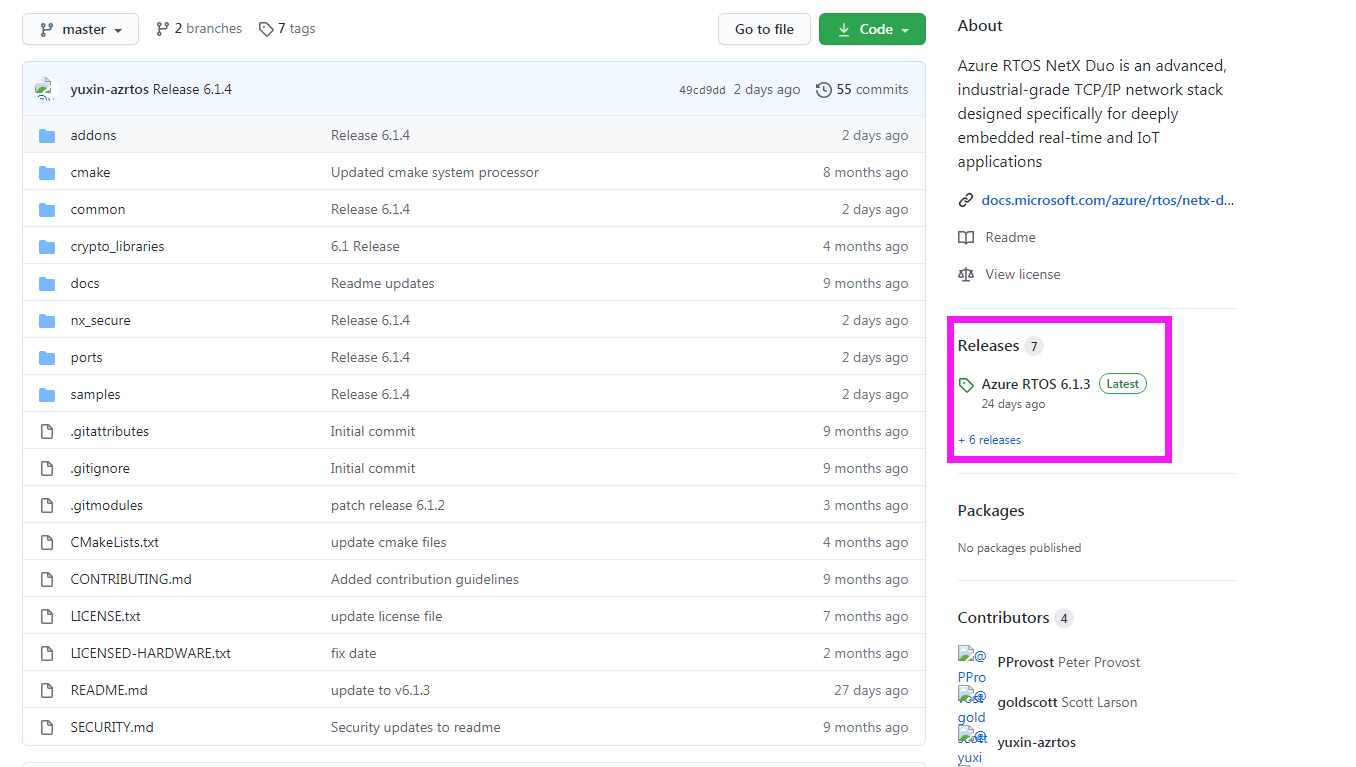Open commit 'fix date' message
Screen dimensions: 1356x767
(x=354, y=653)
